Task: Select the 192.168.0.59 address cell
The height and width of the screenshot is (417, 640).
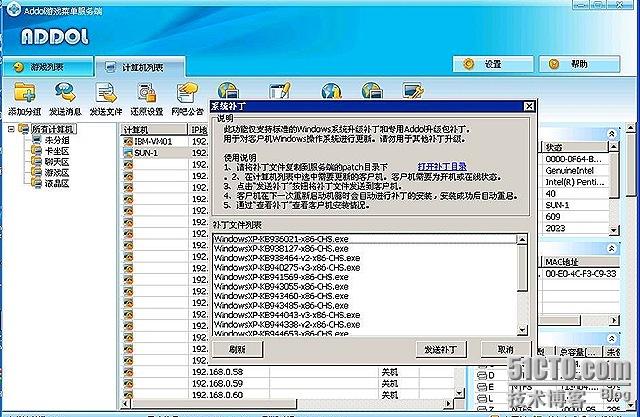Action: [218, 384]
